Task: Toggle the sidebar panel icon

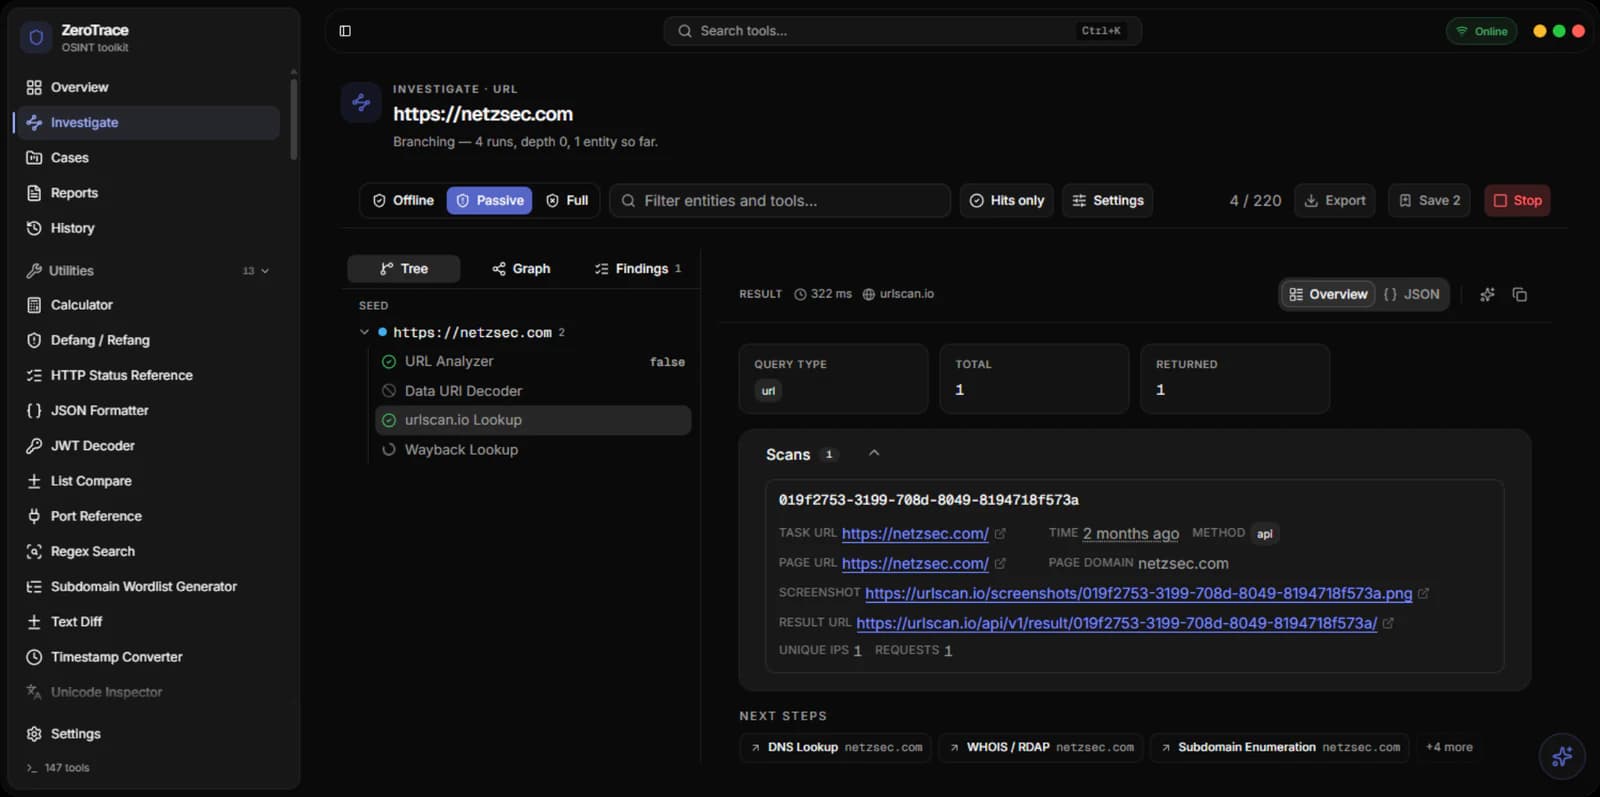Action: point(345,31)
